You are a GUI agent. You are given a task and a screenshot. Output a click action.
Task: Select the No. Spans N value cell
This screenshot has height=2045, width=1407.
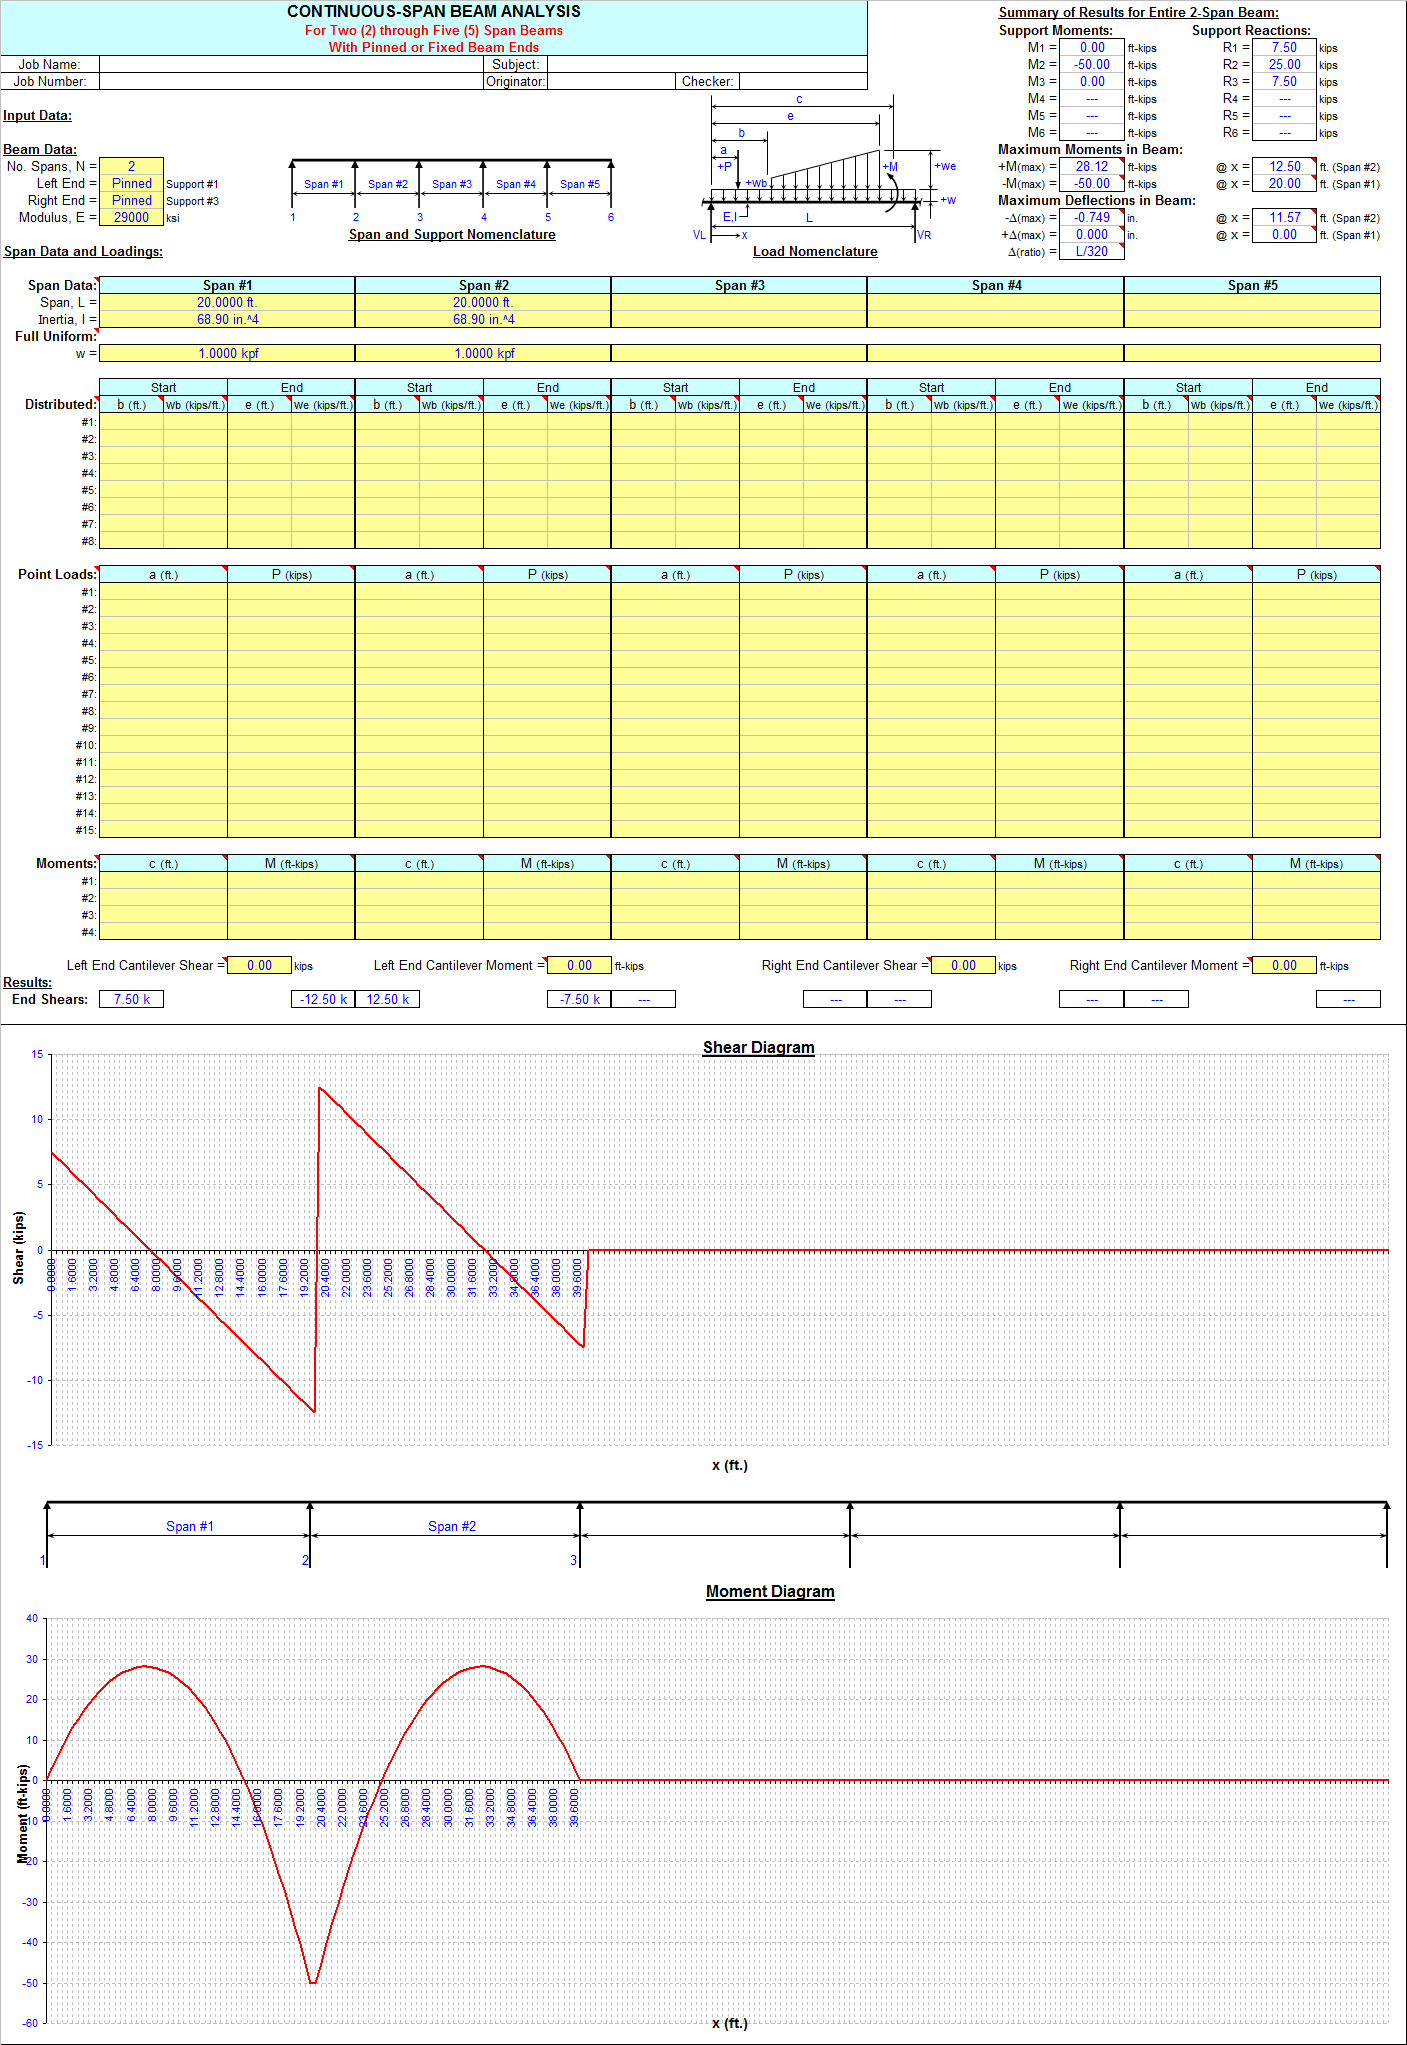[x=131, y=166]
